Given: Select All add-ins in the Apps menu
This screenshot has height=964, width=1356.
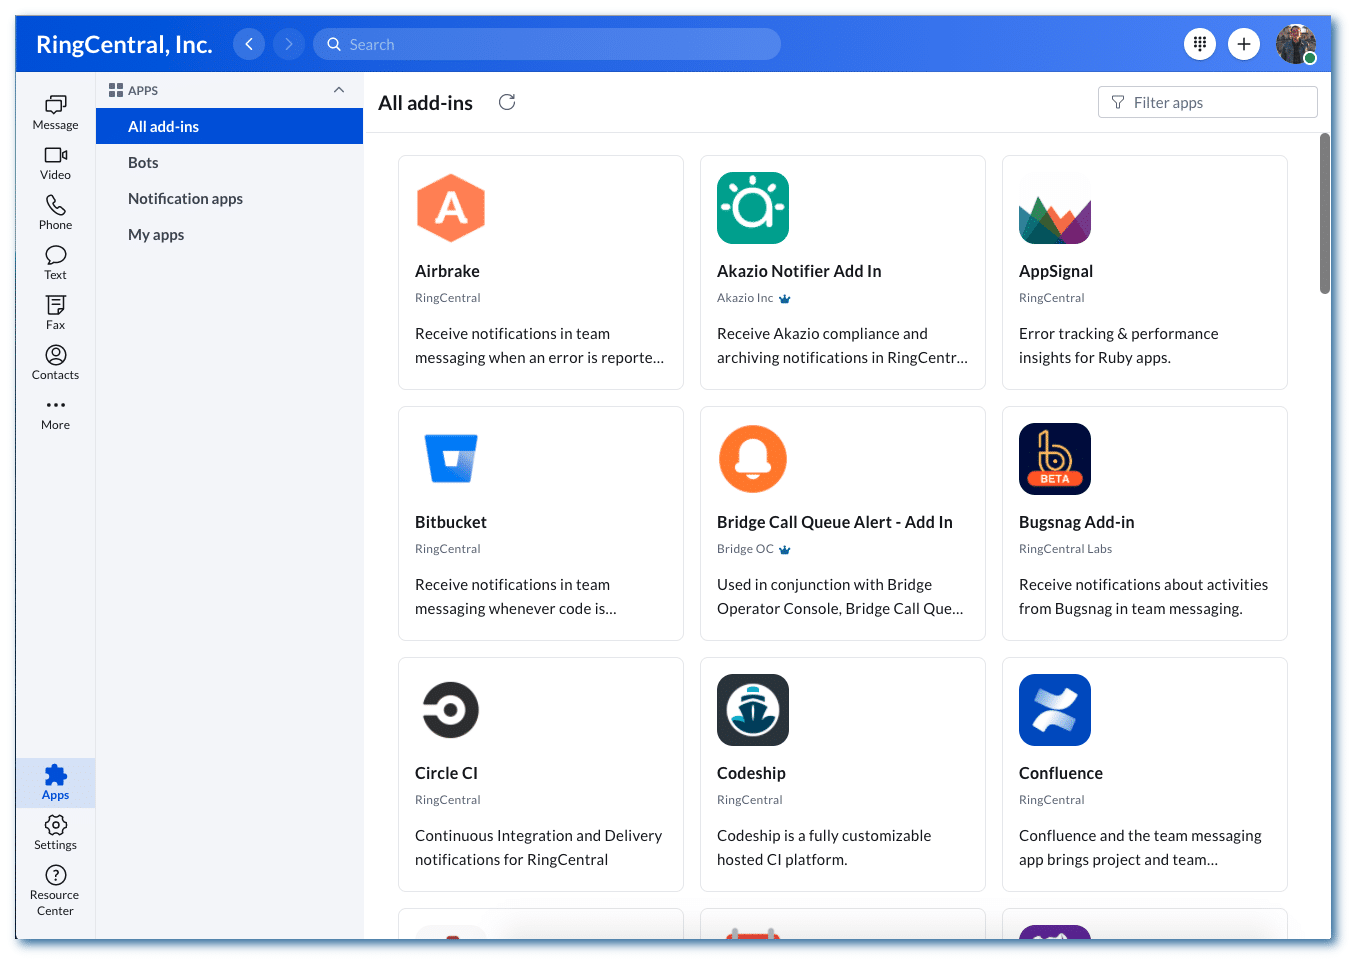Looking at the screenshot, I should [x=229, y=126].
